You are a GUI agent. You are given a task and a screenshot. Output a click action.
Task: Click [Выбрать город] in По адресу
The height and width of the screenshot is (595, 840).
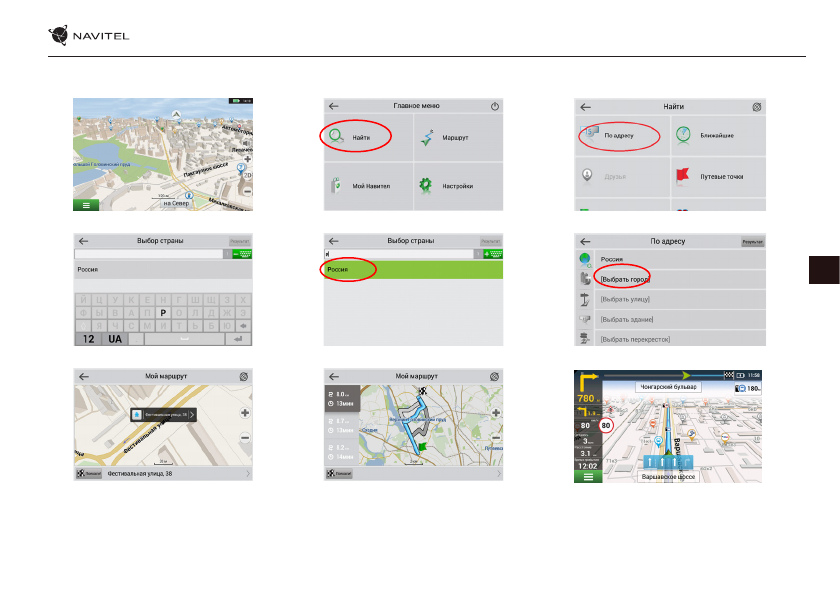(670, 279)
